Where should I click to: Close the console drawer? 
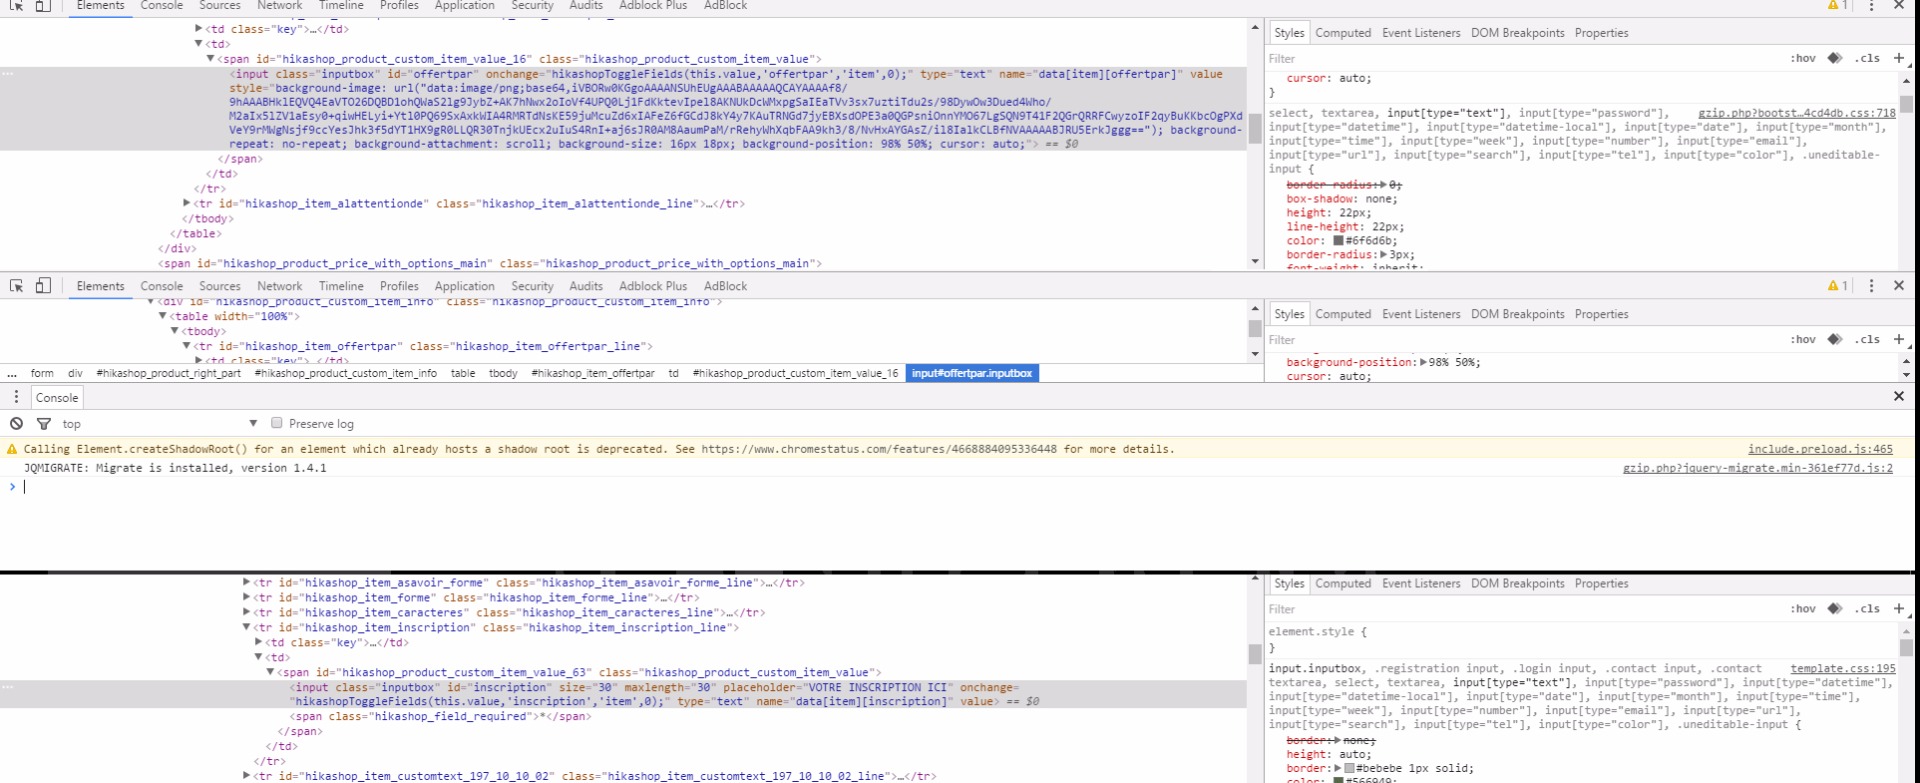pyautogui.click(x=1899, y=397)
